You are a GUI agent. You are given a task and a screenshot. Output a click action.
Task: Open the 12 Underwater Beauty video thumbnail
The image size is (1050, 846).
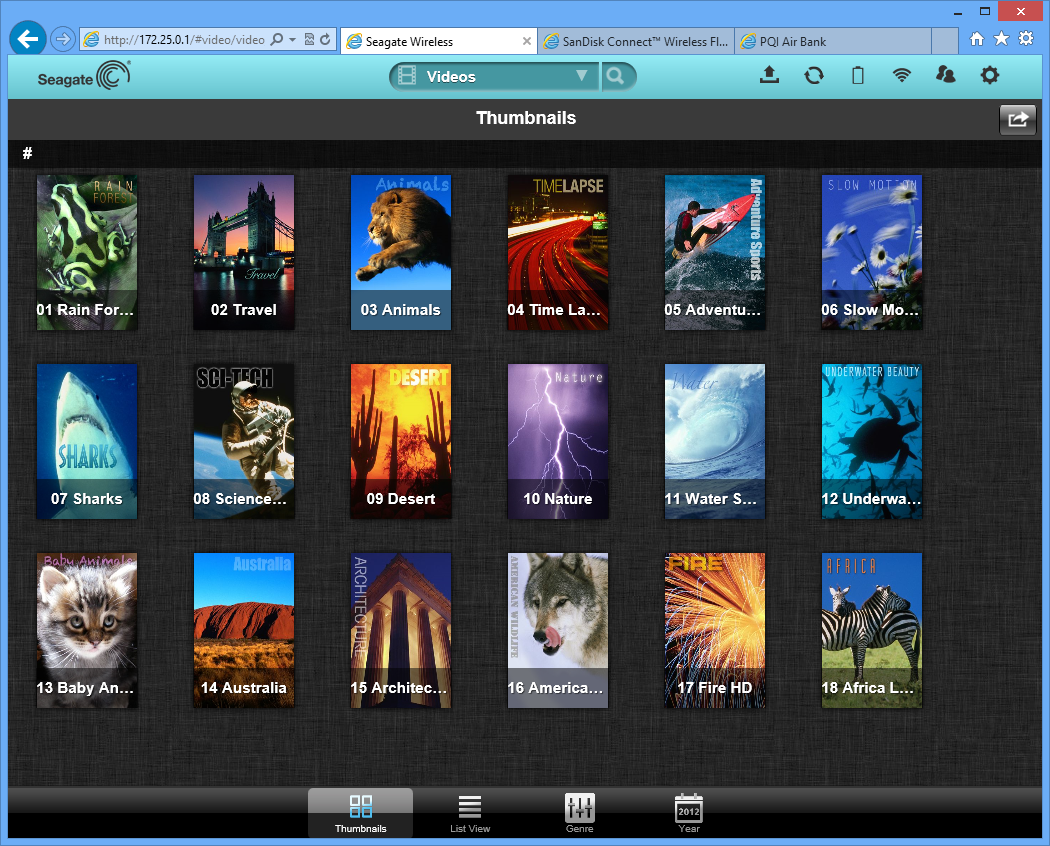tap(872, 441)
